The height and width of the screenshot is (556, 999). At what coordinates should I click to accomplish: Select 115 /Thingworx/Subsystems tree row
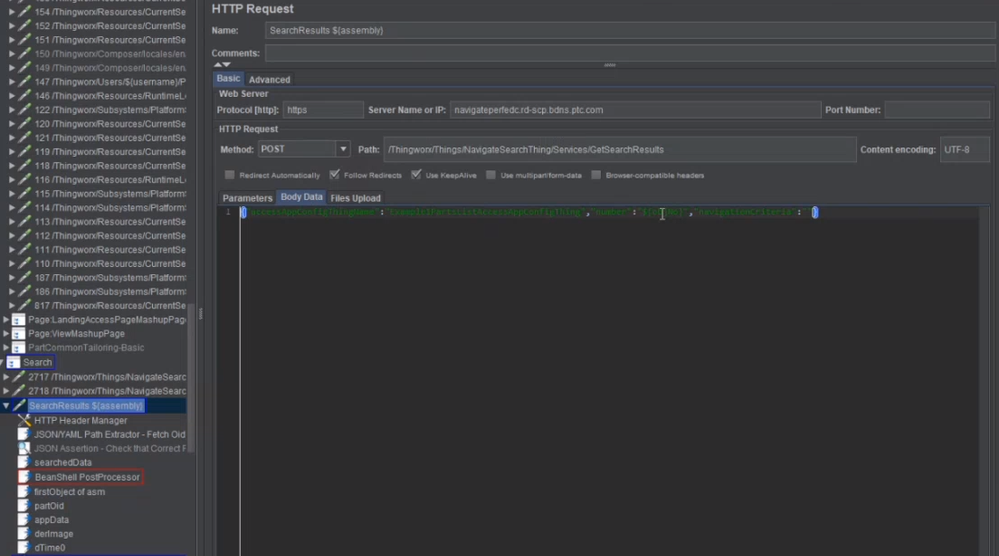pos(110,194)
